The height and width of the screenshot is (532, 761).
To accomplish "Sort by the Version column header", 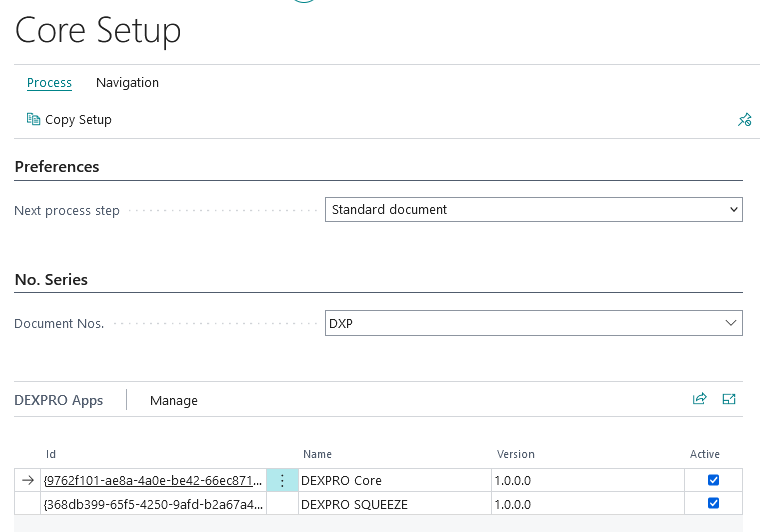I will 516,454.
